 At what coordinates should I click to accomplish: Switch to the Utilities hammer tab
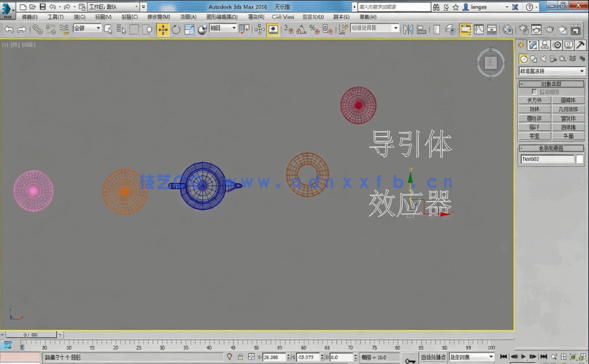tap(580, 45)
